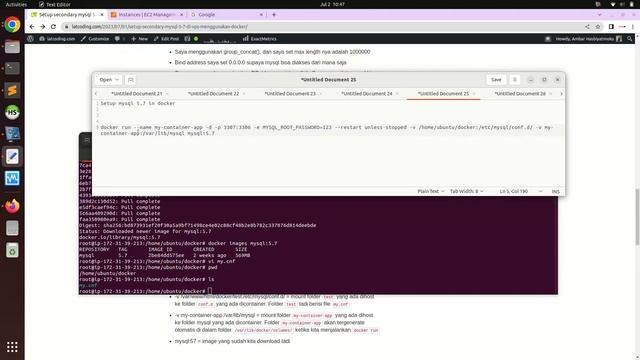Click the docker run command line in editor
The width and height of the screenshot is (640, 360).
[x=326, y=130]
